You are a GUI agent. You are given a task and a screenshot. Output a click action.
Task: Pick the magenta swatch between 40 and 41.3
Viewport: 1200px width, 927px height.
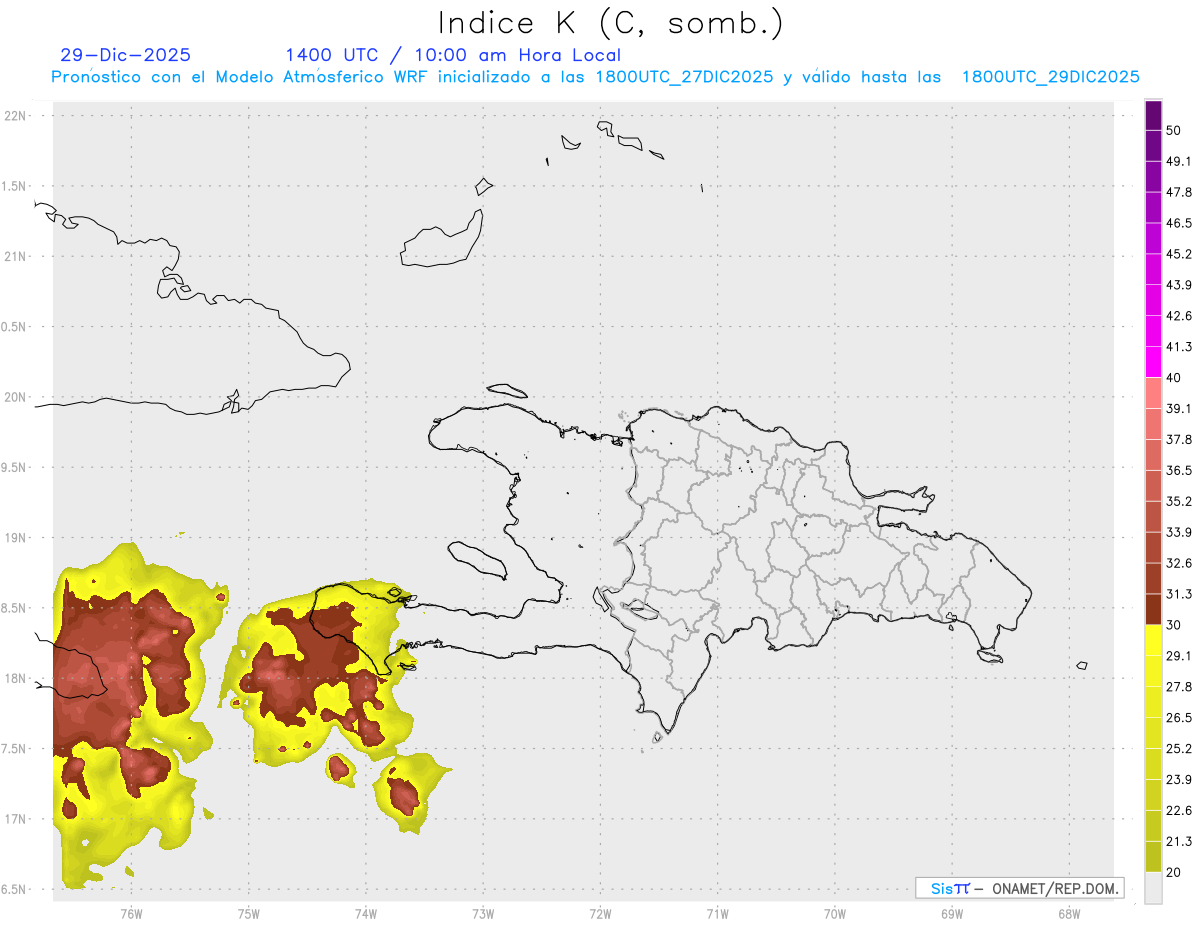tap(1153, 363)
